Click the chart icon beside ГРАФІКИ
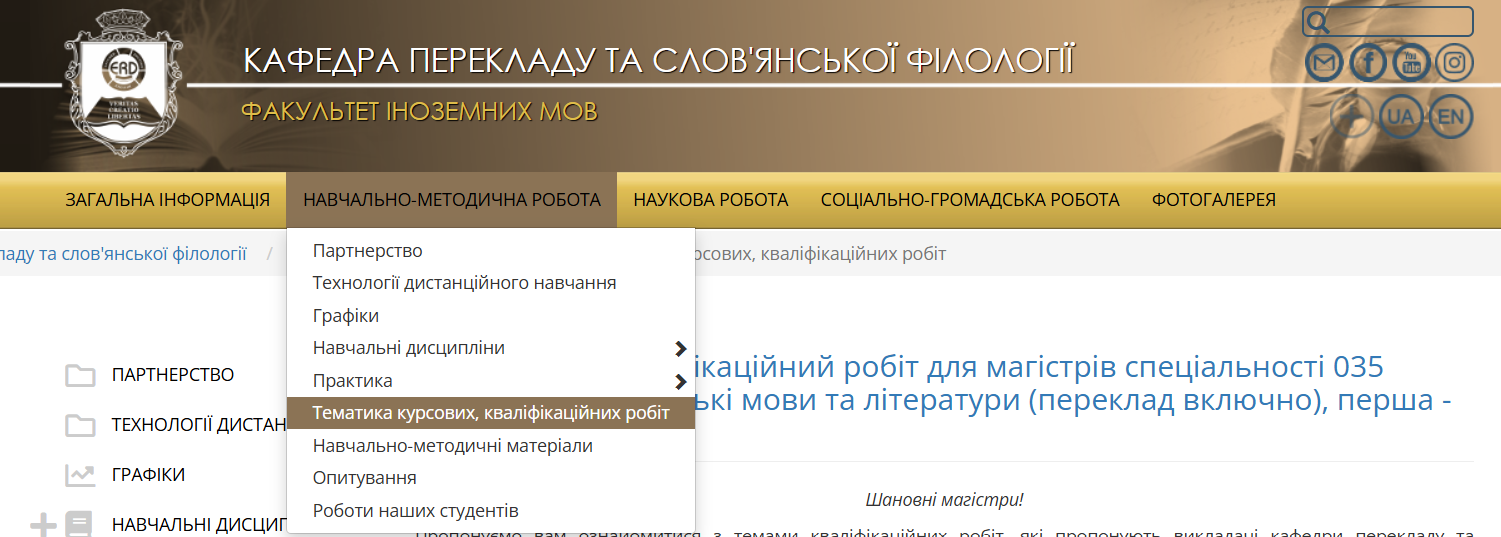Screen dimensions: 1501x537 [80, 475]
